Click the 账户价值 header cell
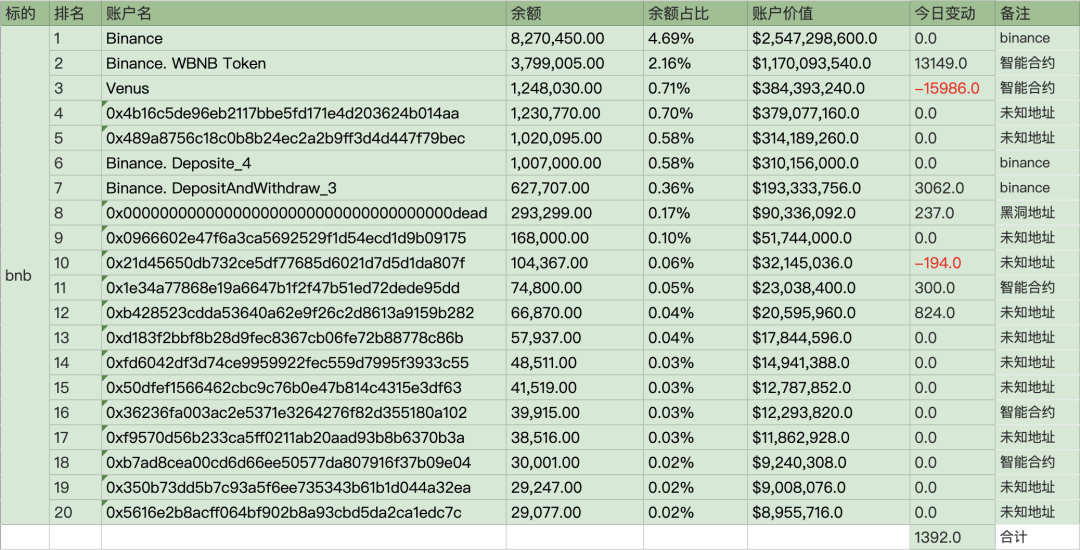This screenshot has width=1080, height=550. pyautogui.click(x=828, y=13)
